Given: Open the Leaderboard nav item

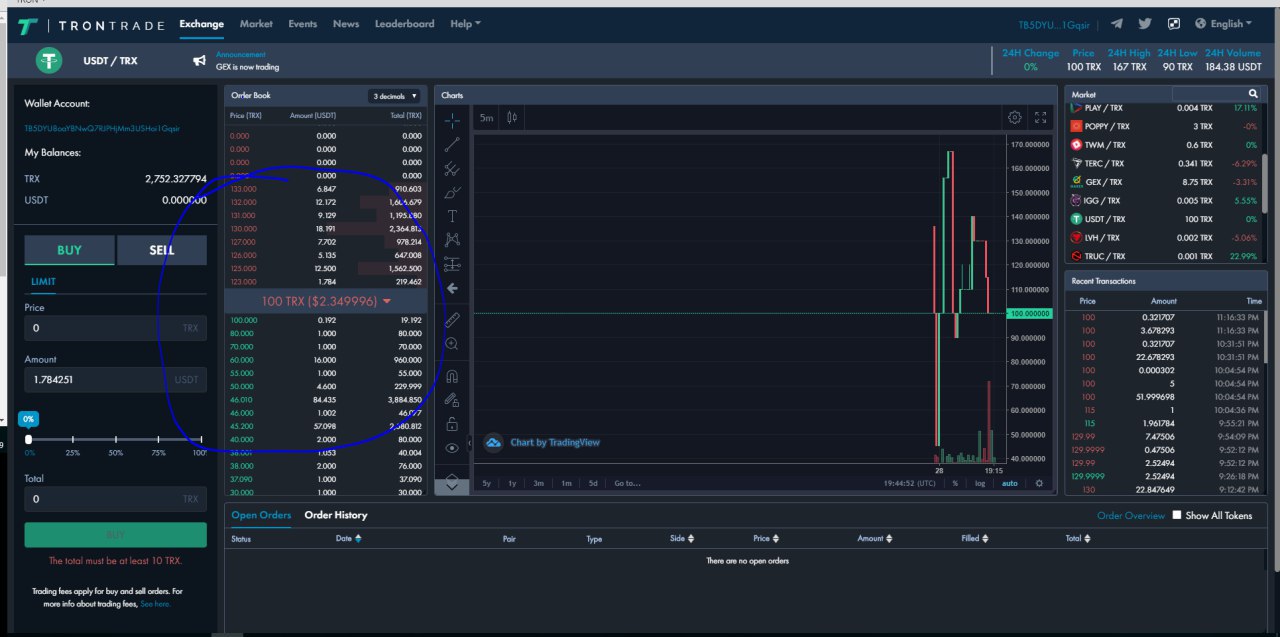Looking at the screenshot, I should (x=404, y=24).
